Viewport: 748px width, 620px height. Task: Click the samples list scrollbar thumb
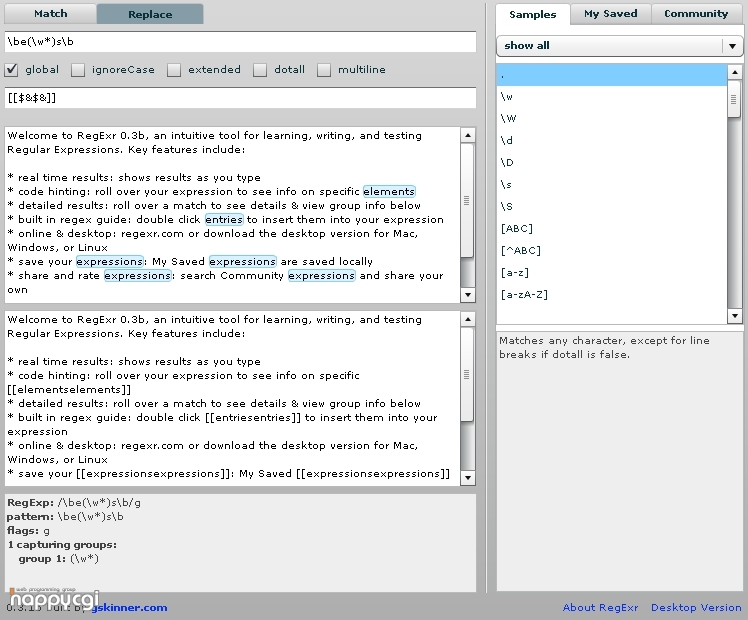pyautogui.click(x=734, y=99)
